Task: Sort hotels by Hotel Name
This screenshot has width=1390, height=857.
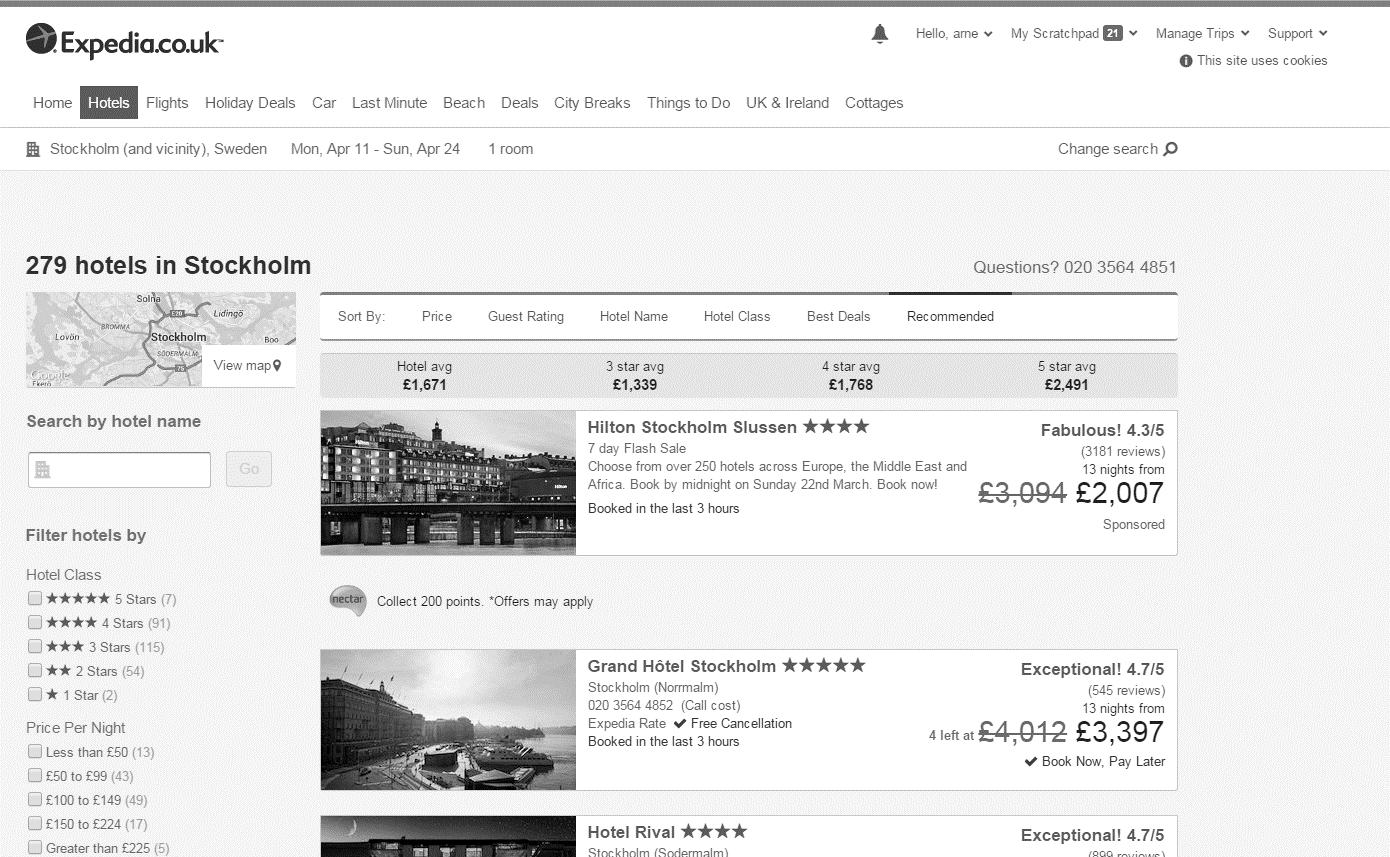Action: [x=634, y=317]
